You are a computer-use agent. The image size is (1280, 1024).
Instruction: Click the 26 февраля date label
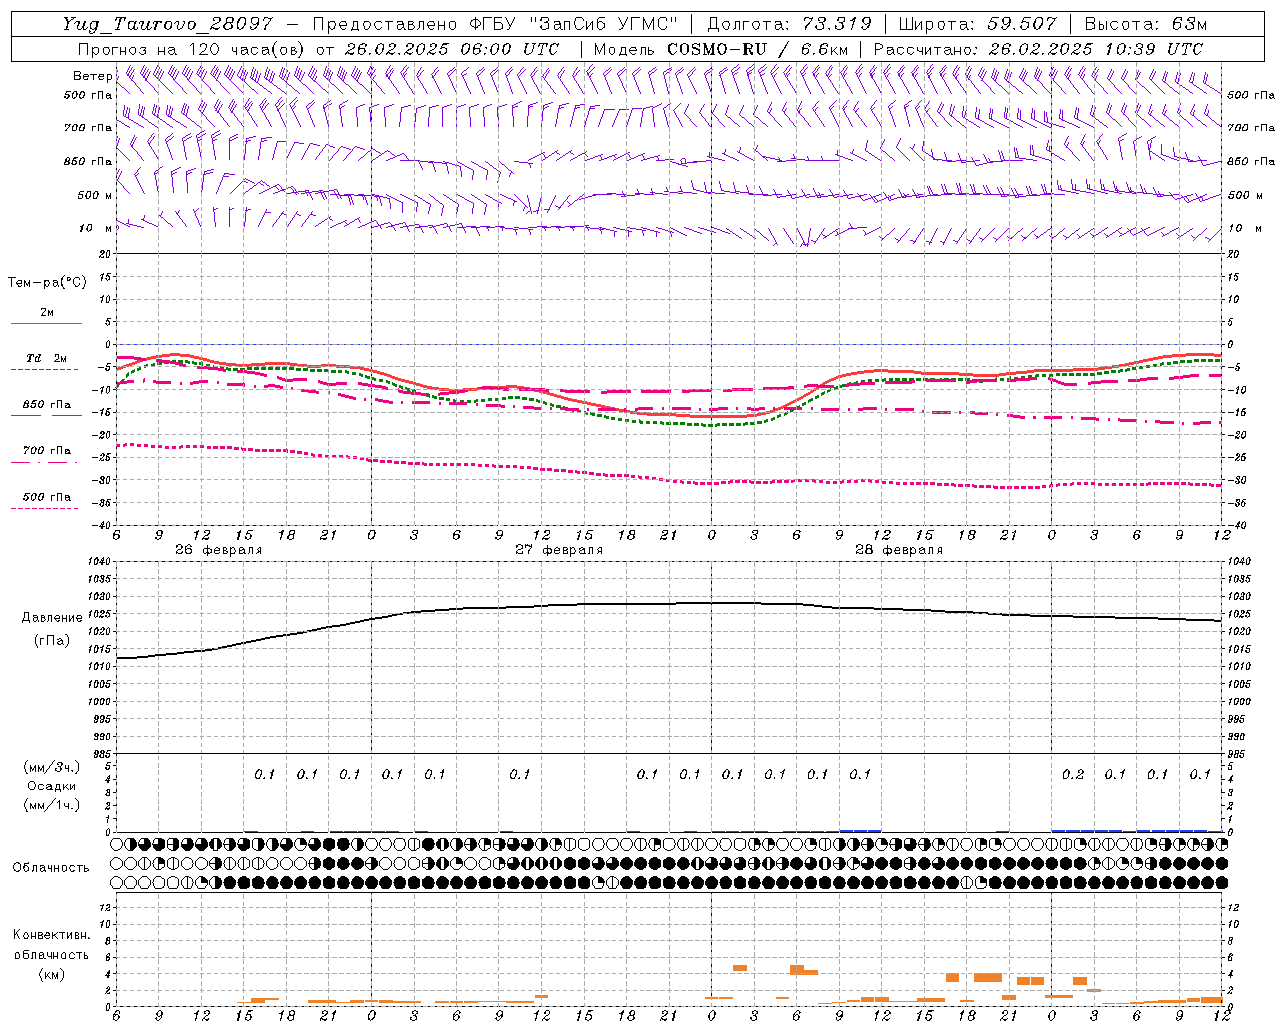(x=219, y=550)
